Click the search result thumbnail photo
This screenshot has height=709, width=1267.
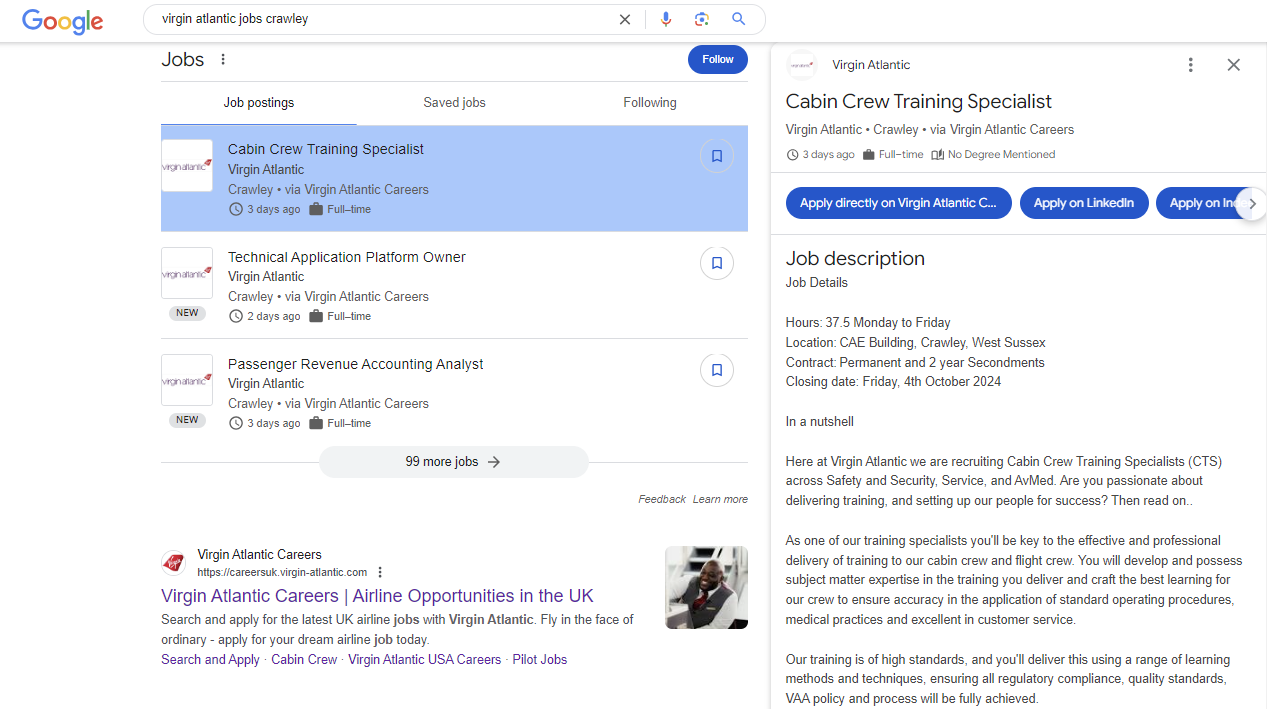tap(706, 587)
